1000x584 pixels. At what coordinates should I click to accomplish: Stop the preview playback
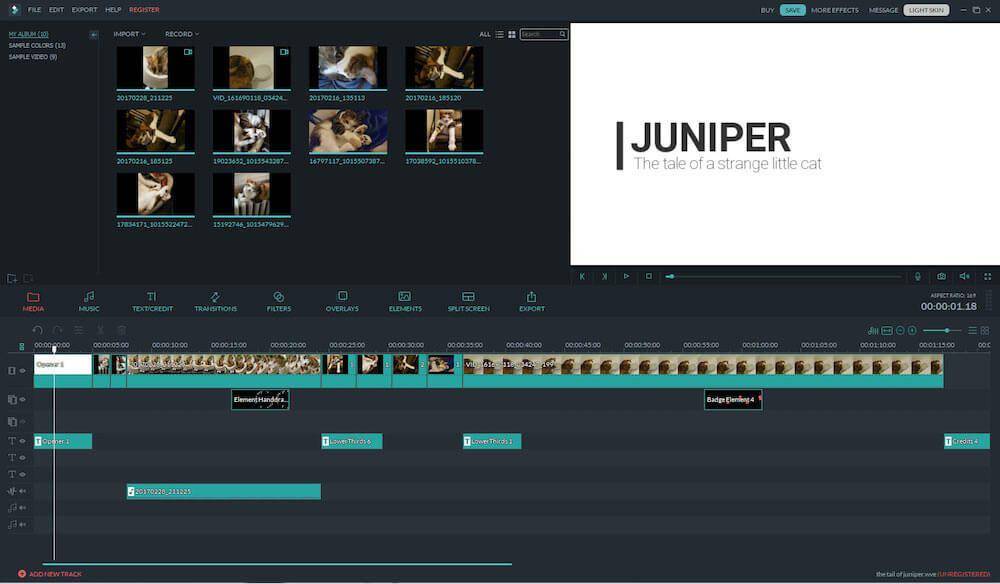649,277
